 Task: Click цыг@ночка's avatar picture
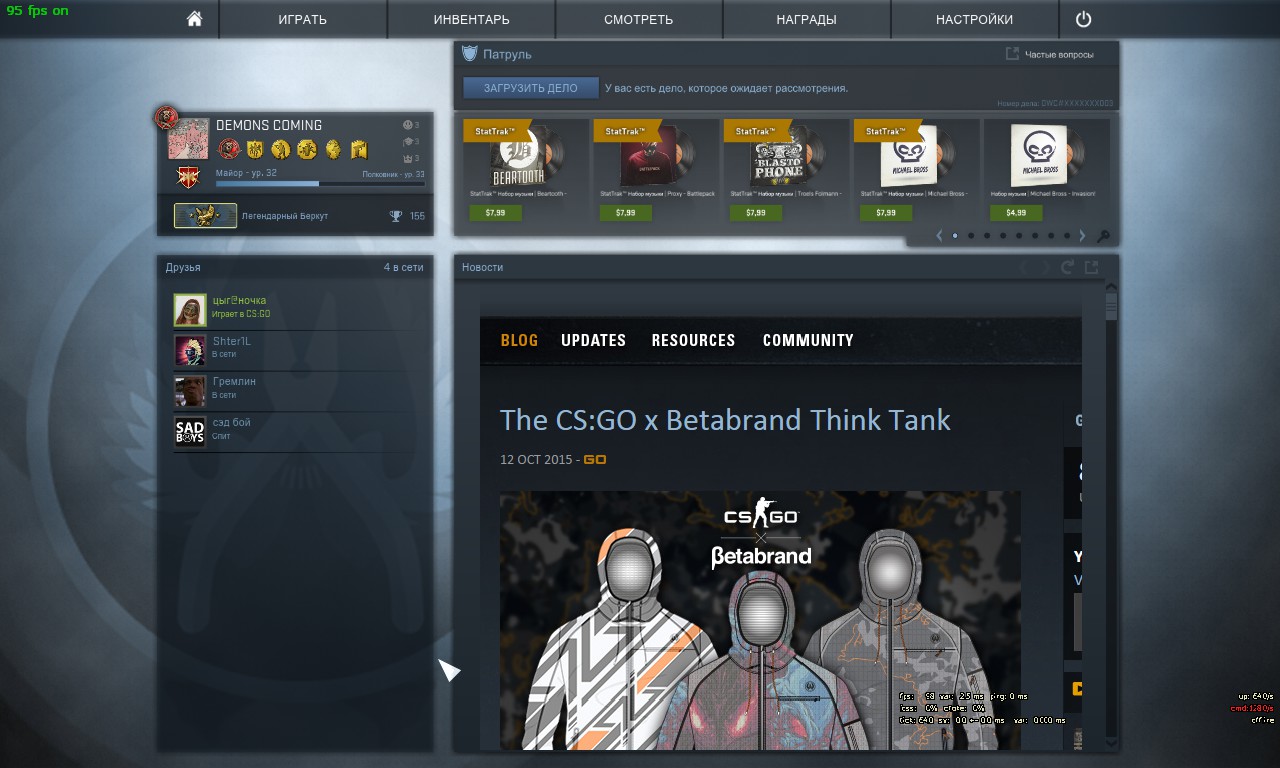click(x=190, y=310)
